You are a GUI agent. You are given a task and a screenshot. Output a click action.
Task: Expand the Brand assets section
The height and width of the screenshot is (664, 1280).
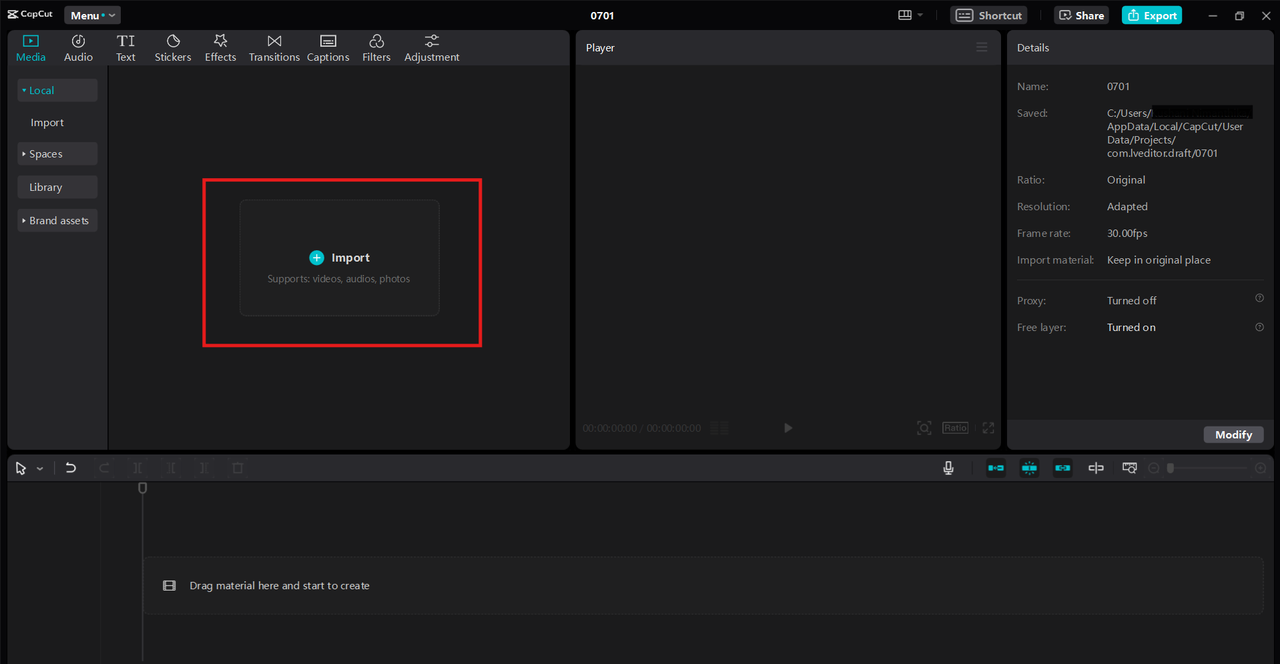click(57, 220)
